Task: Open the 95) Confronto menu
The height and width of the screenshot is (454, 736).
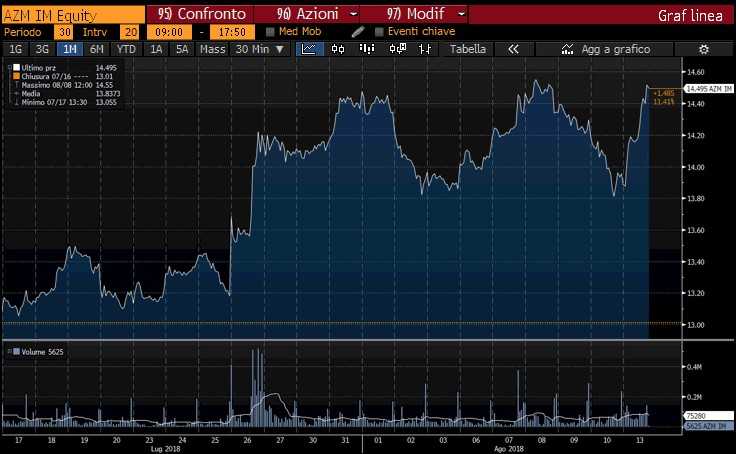Action: pyautogui.click(x=201, y=15)
